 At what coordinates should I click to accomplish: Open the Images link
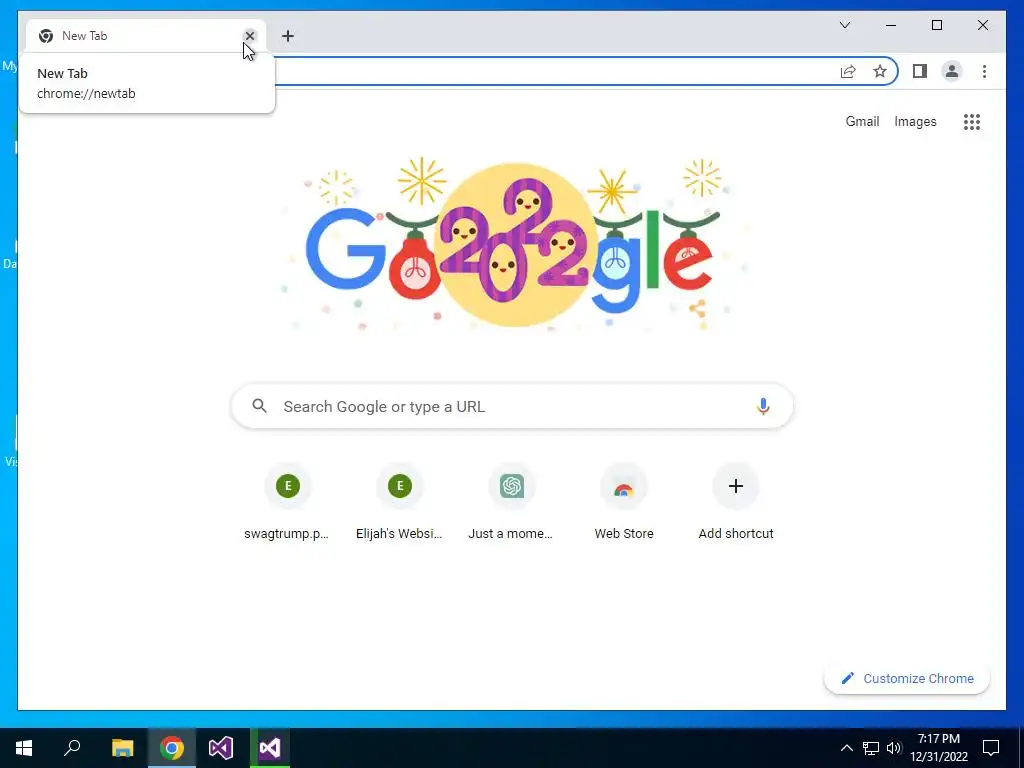tap(915, 121)
